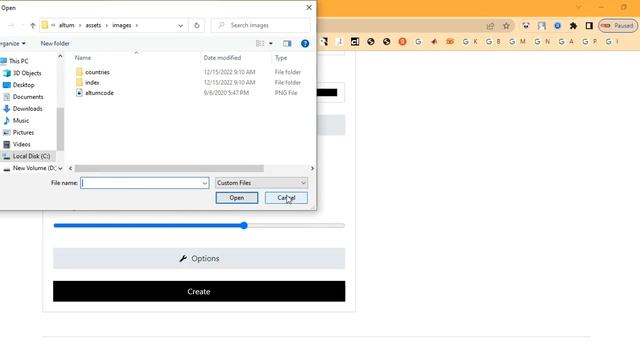This screenshot has width=640, height=360.
Task: Select the index folder
Action: click(x=92, y=82)
